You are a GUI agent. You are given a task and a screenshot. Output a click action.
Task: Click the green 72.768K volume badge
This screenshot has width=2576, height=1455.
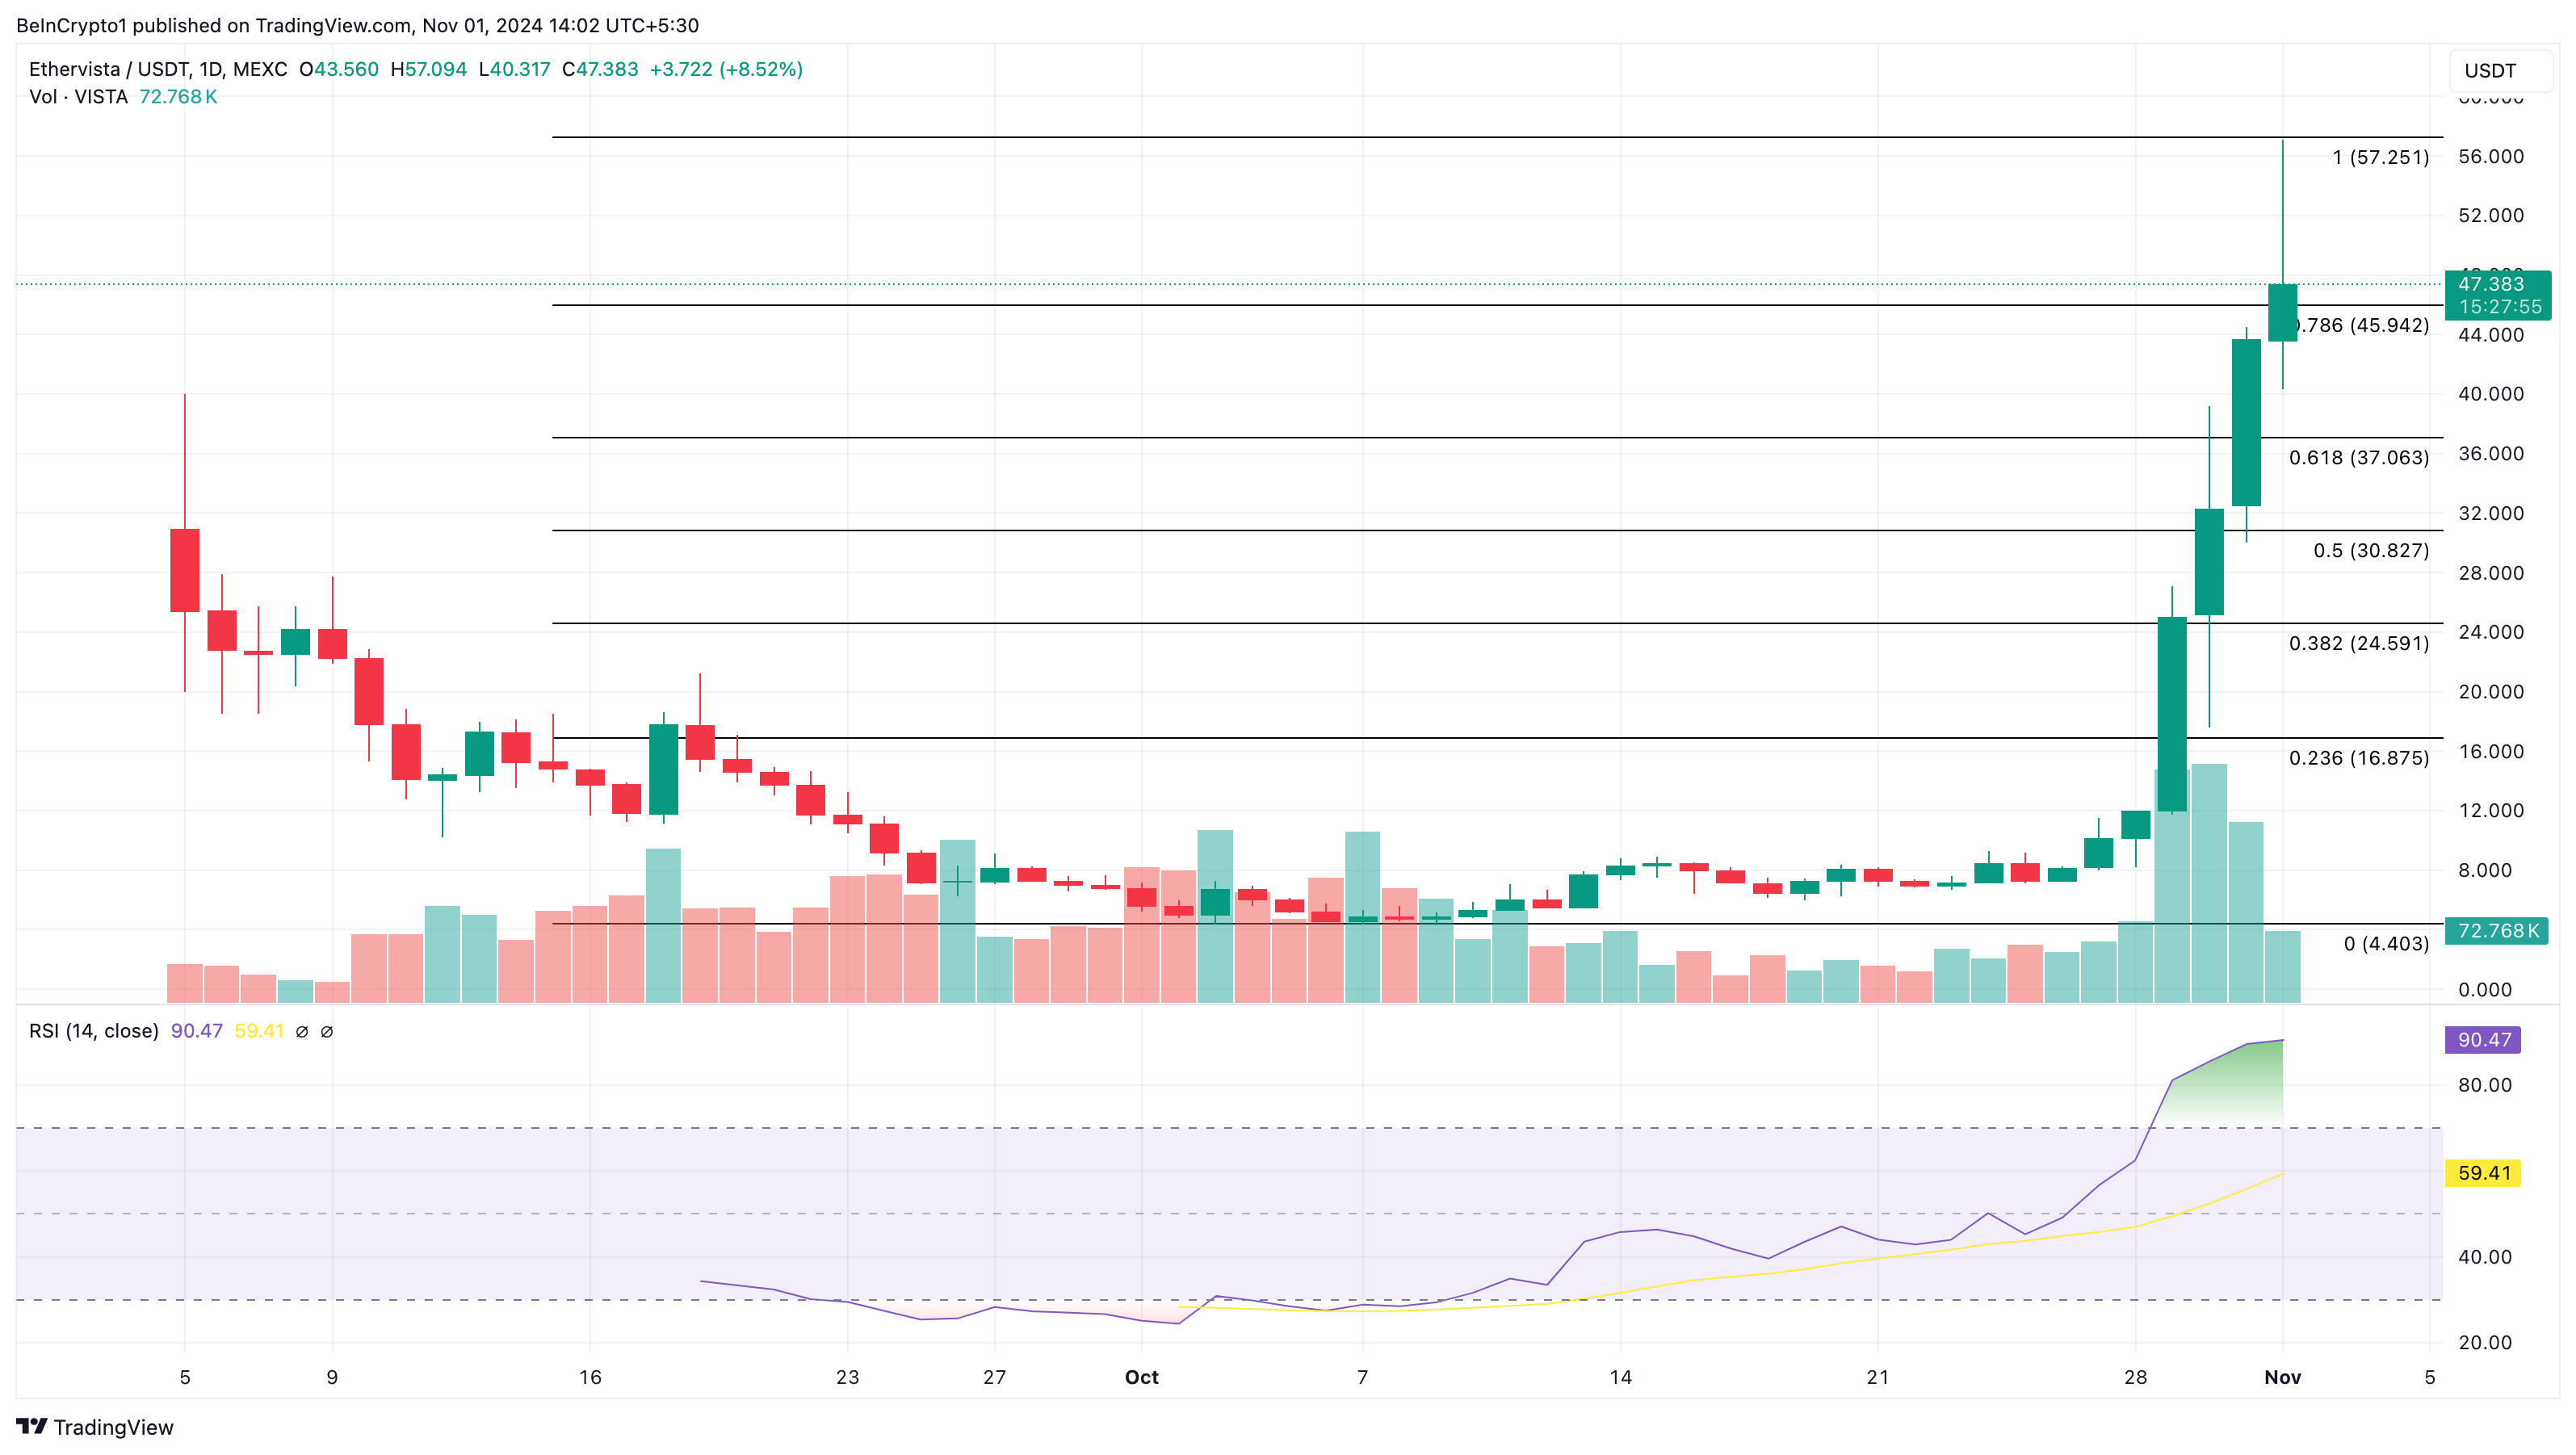point(2496,931)
